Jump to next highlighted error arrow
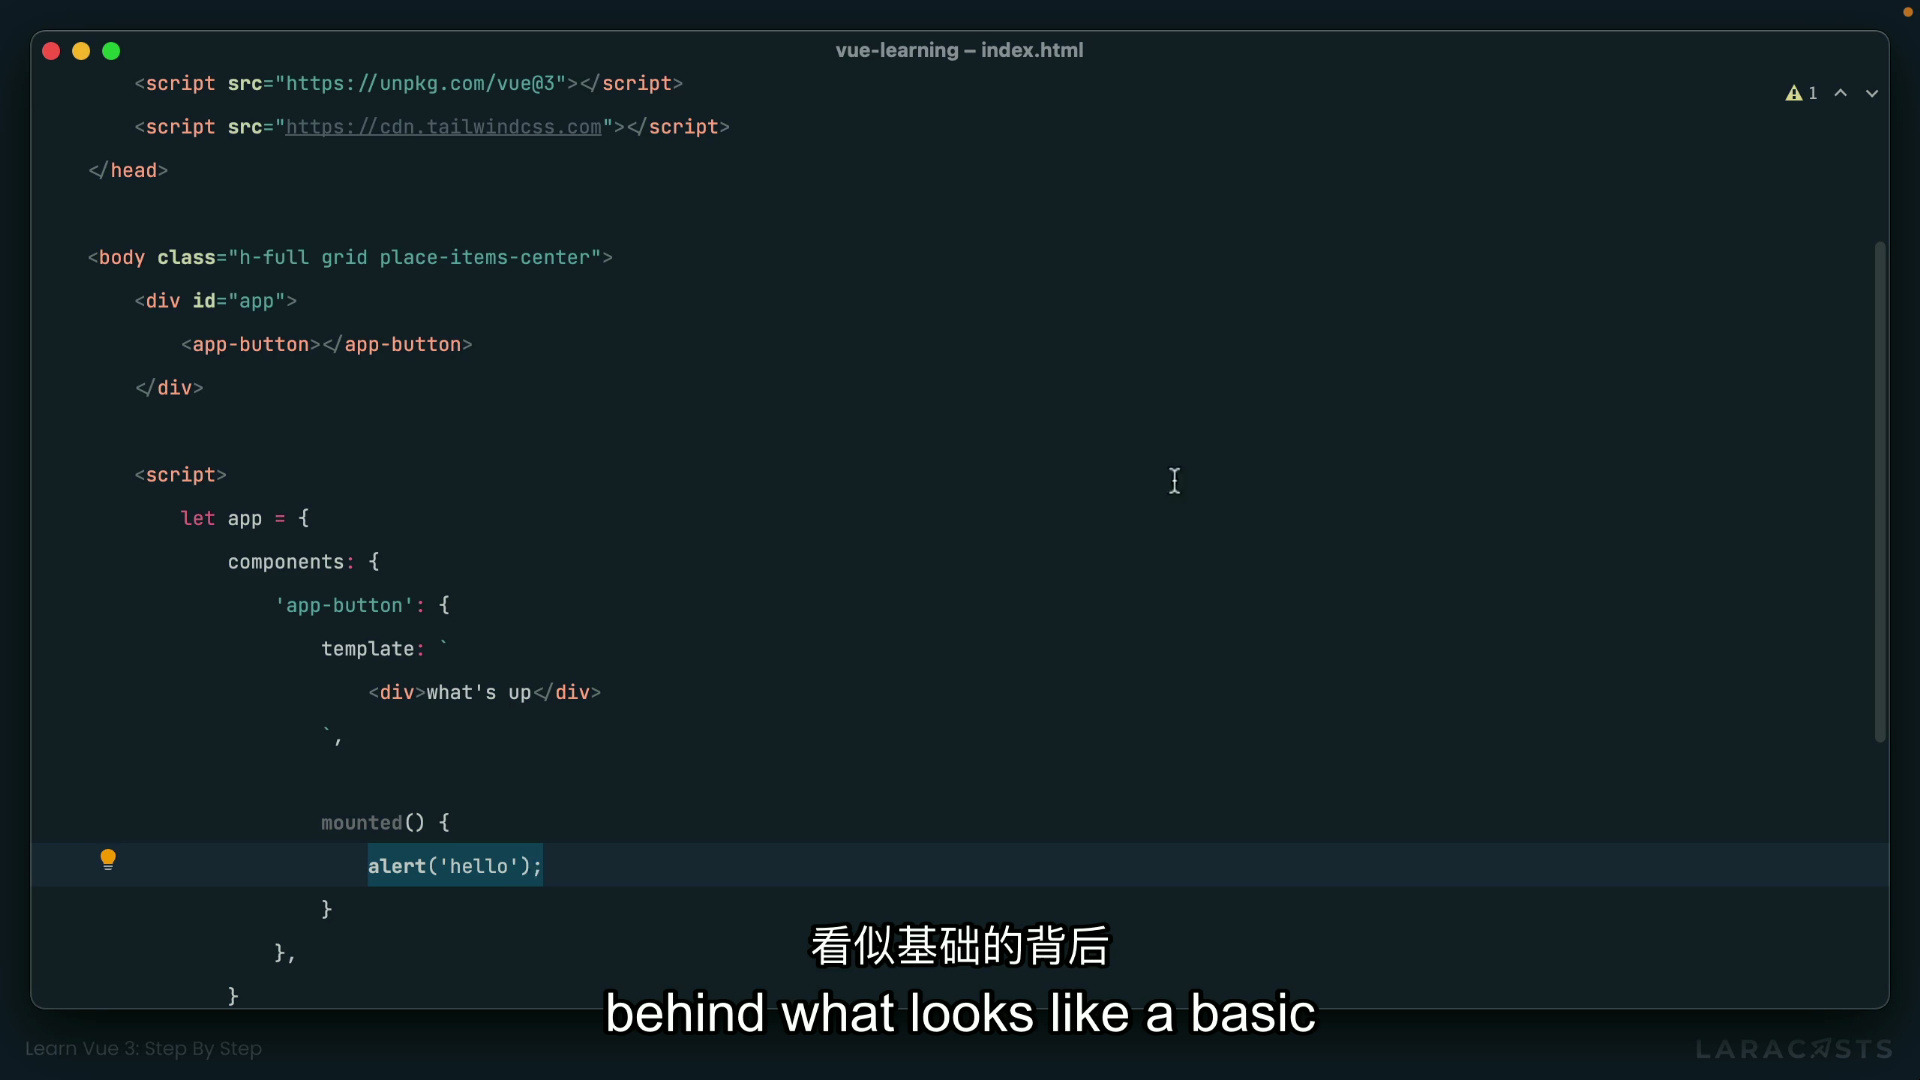This screenshot has height=1080, width=1920. click(x=1872, y=93)
